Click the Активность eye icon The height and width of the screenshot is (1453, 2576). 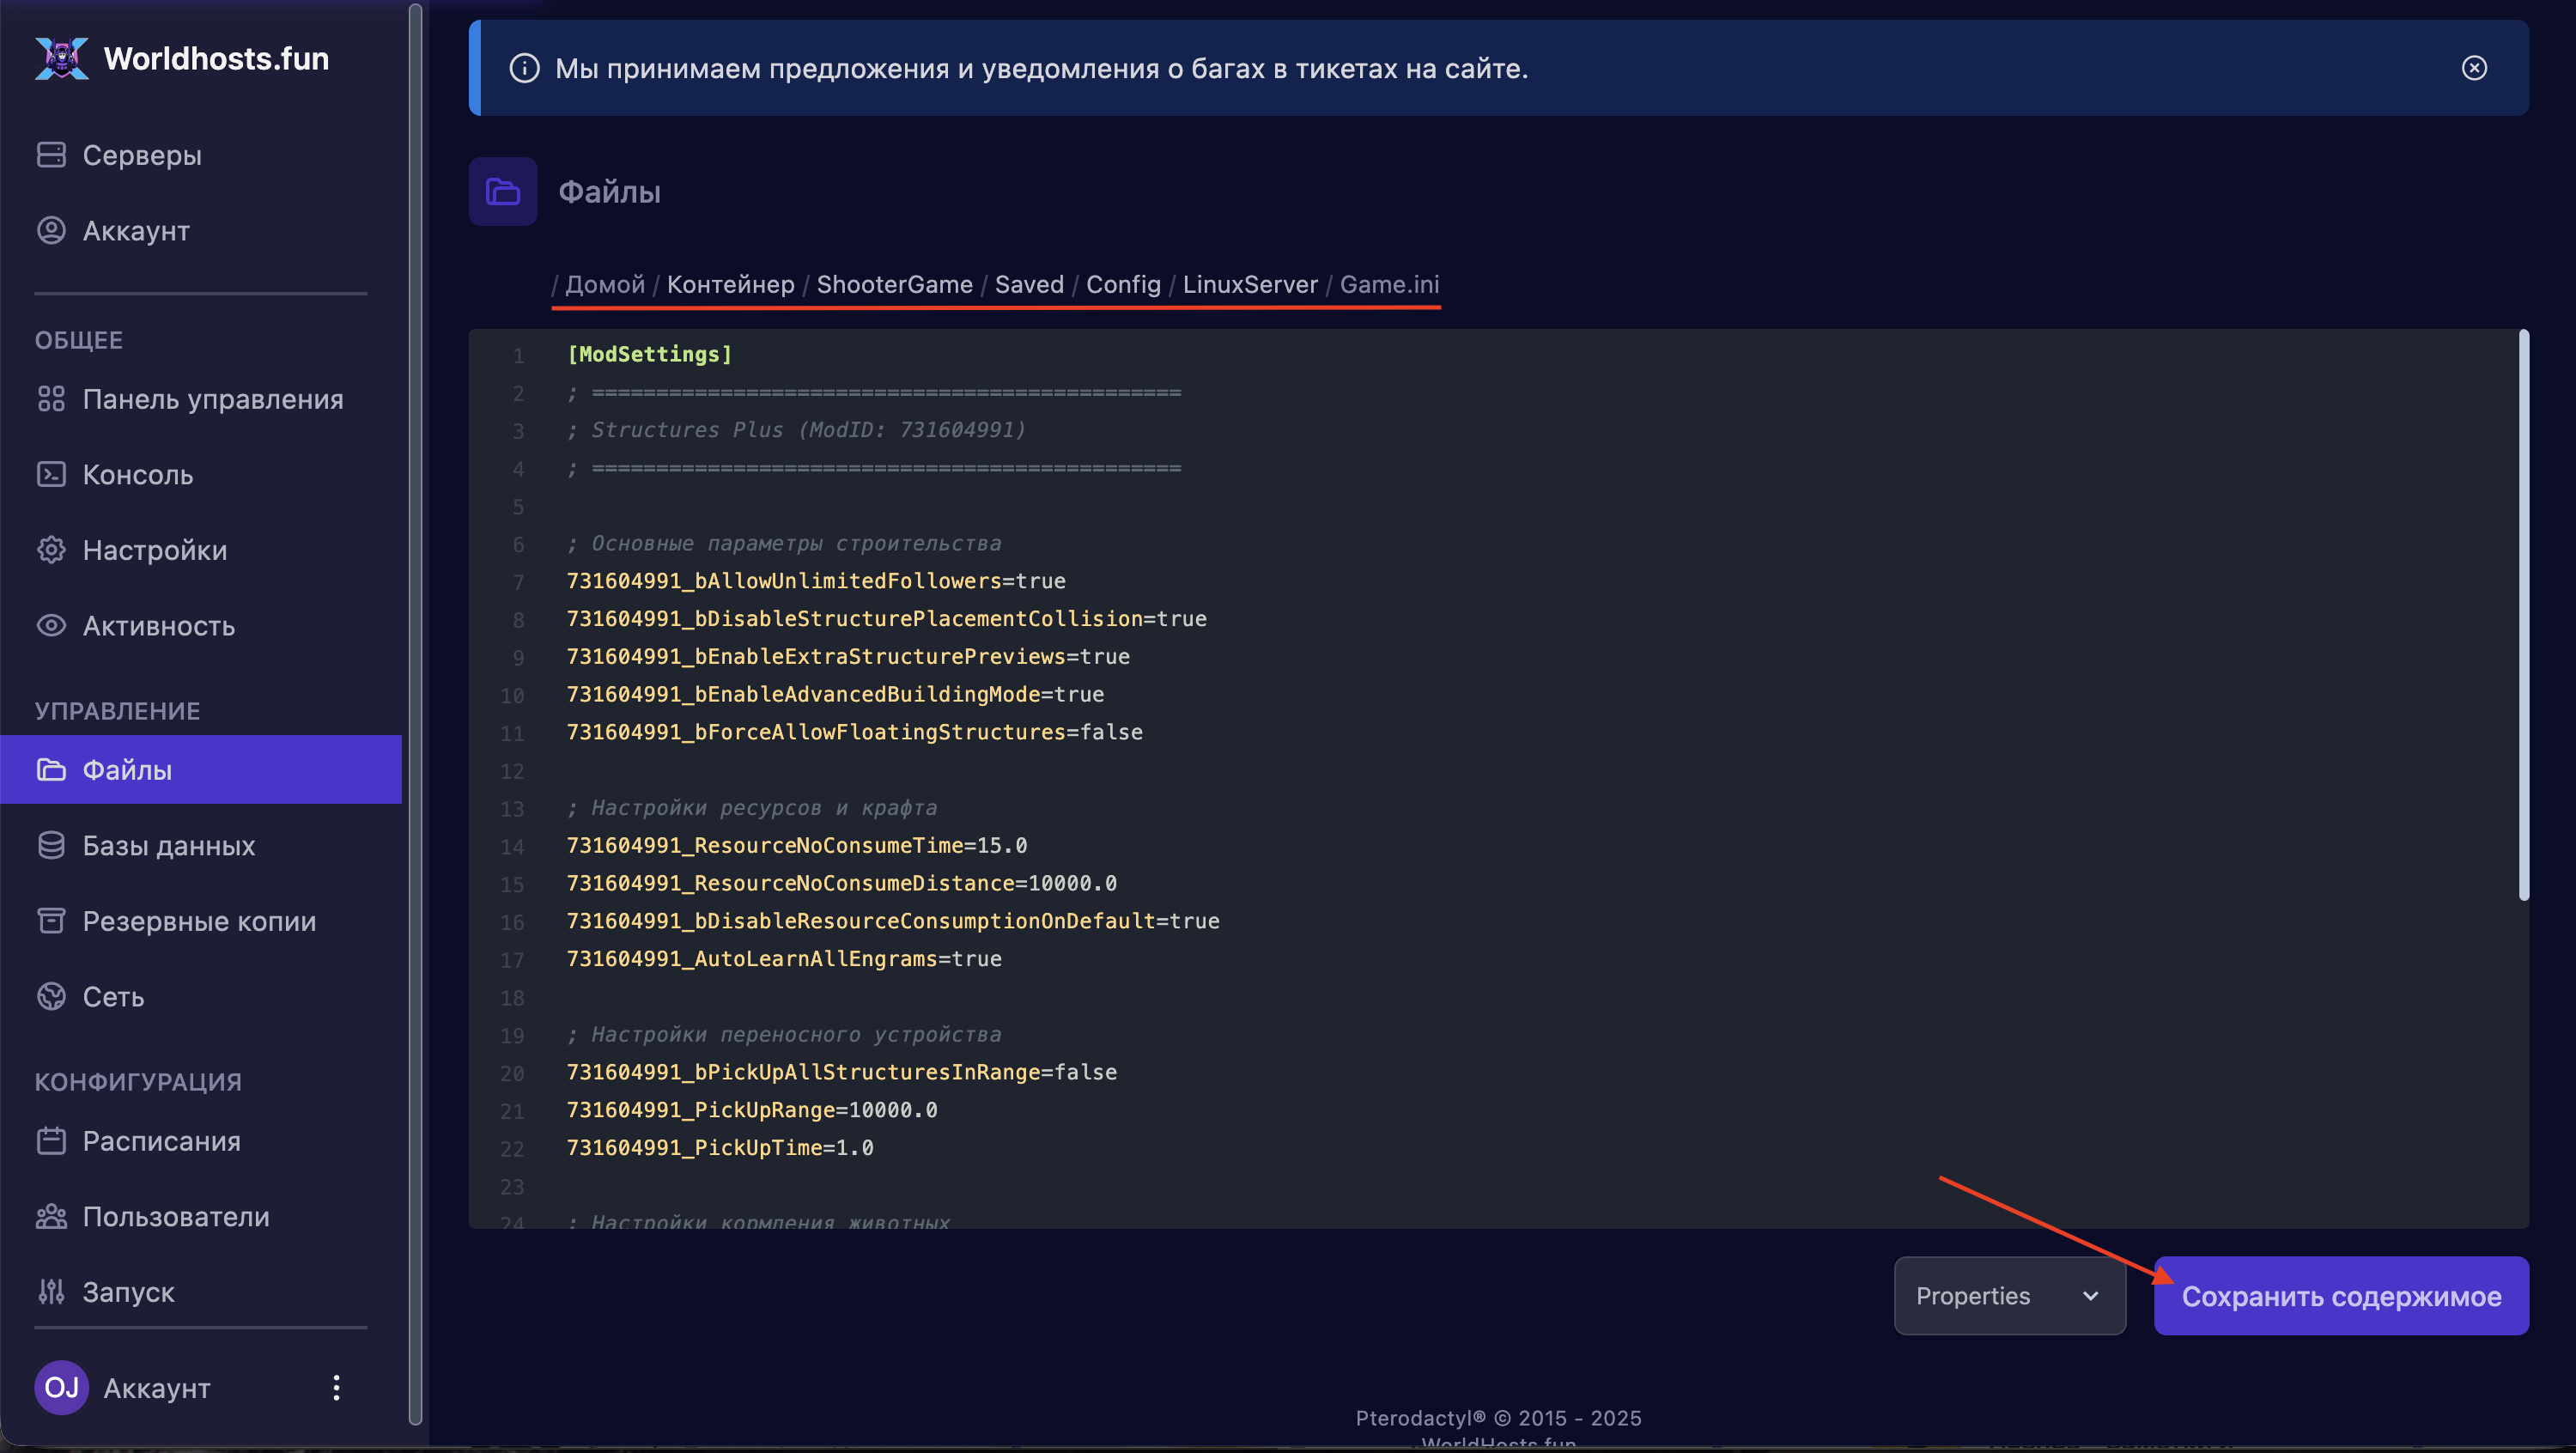(x=51, y=626)
